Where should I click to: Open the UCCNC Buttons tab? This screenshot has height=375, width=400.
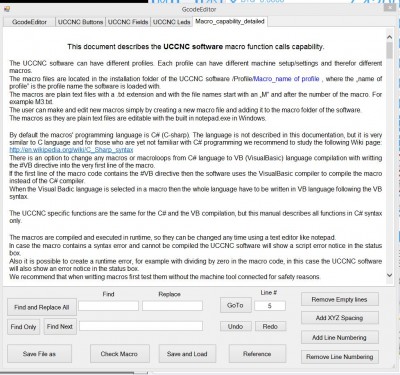click(x=80, y=22)
